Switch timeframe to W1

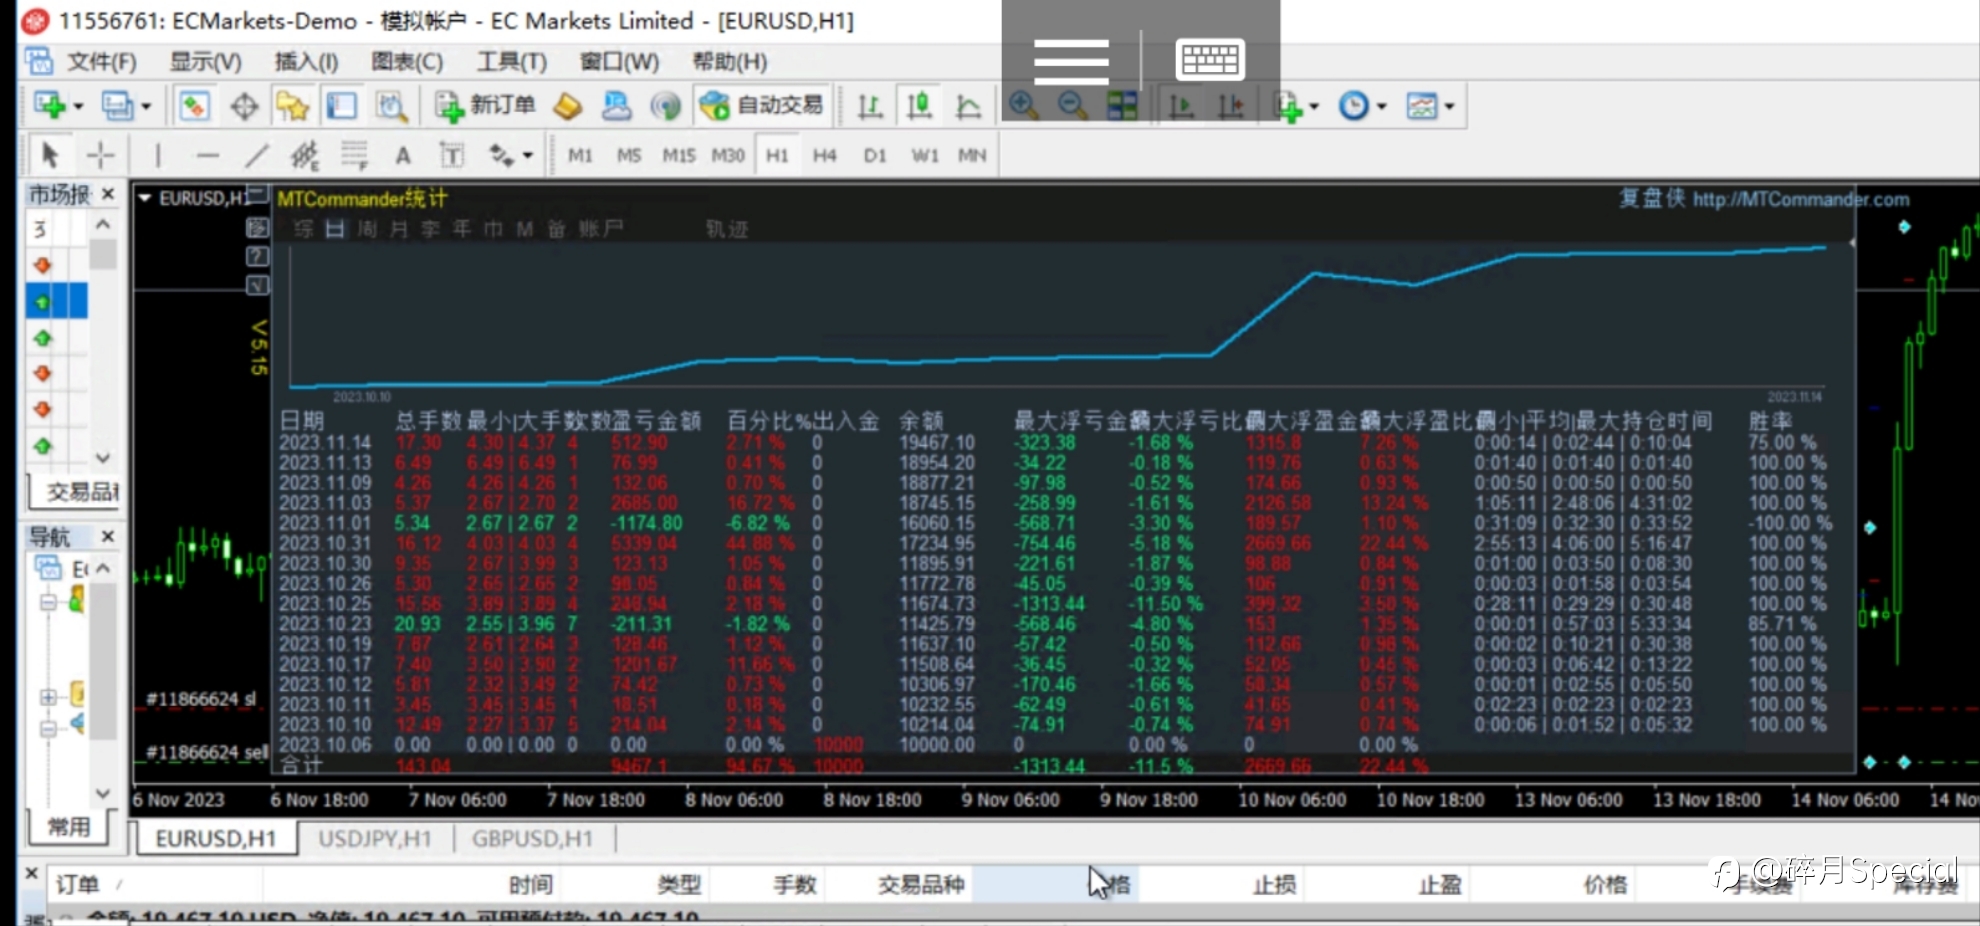(x=925, y=155)
